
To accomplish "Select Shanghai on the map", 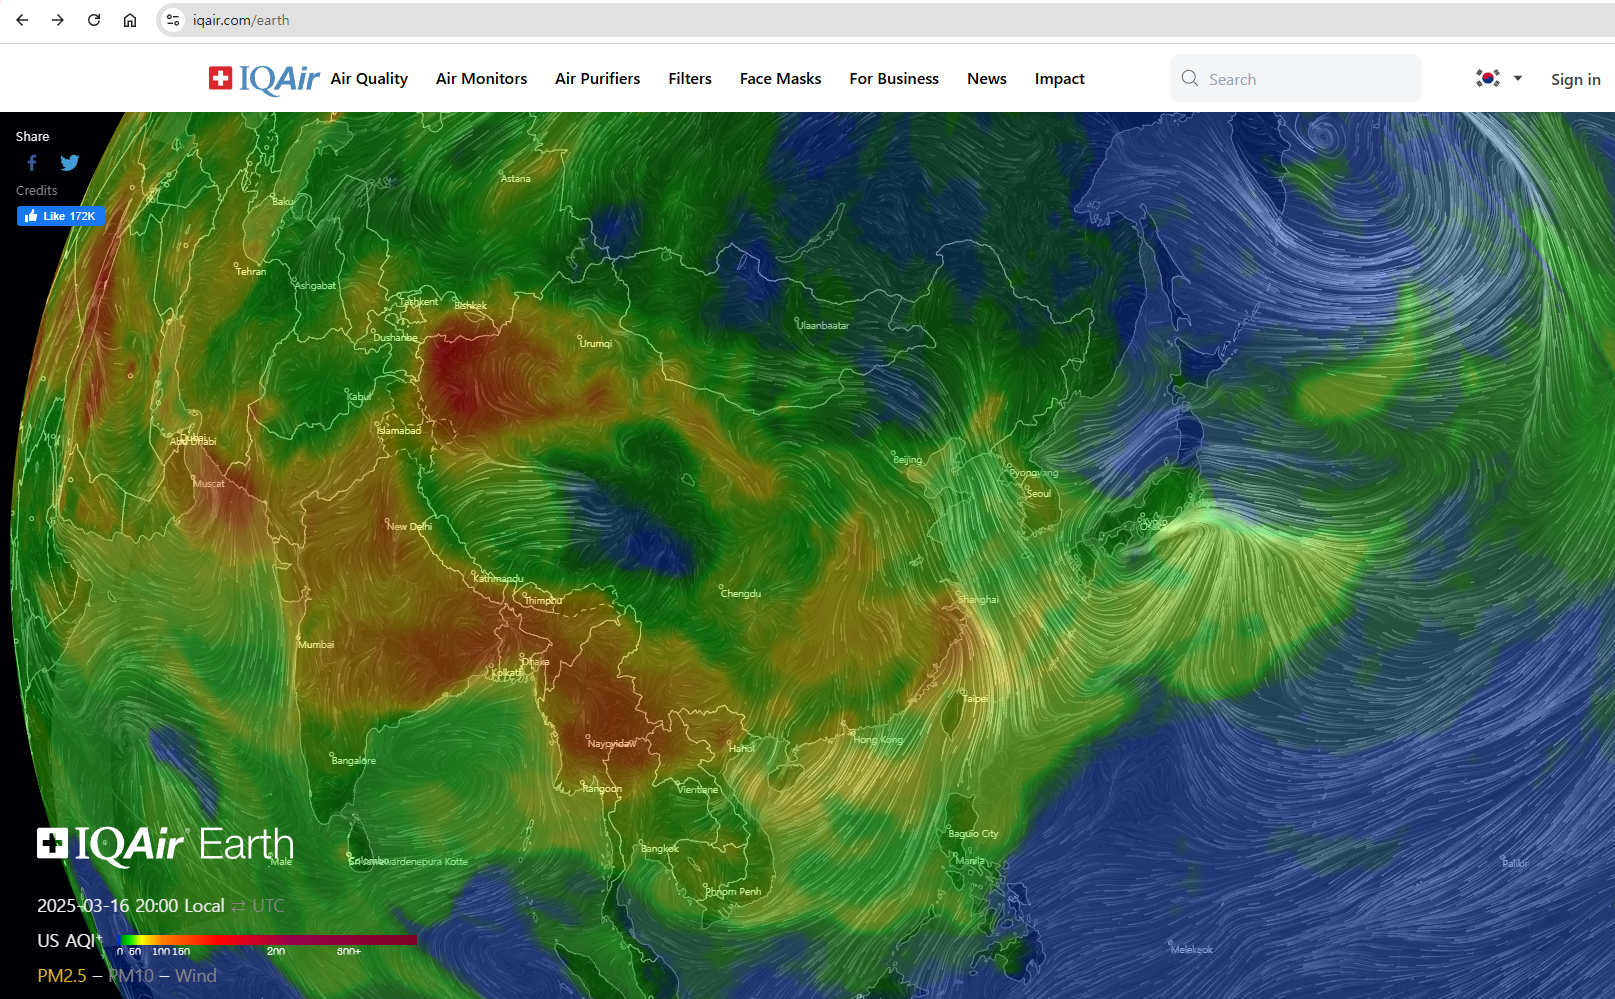I will (x=978, y=599).
